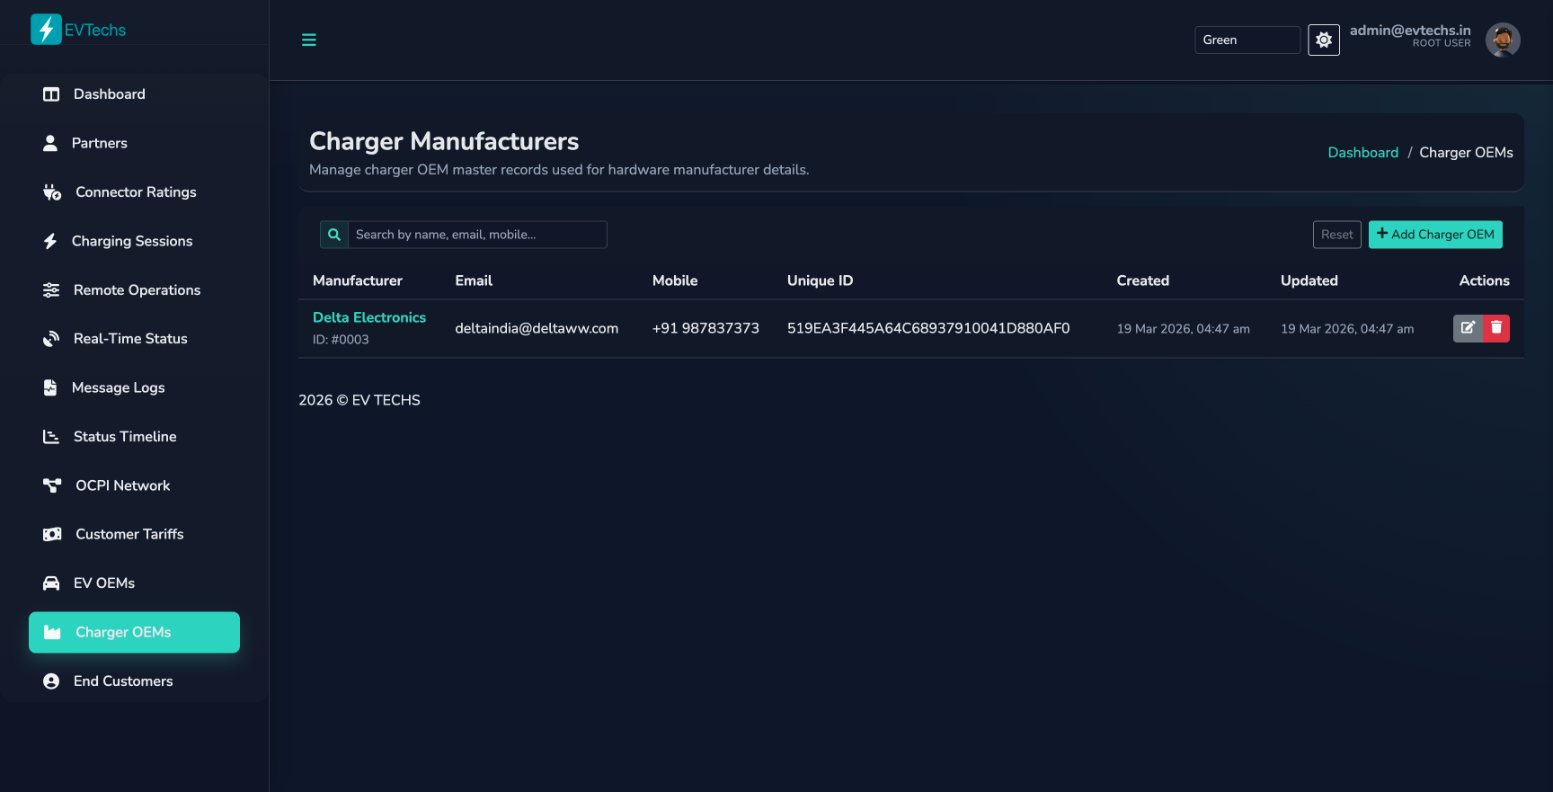Click the Connector Ratings plug icon
The width and height of the screenshot is (1553, 792).
click(x=52, y=192)
